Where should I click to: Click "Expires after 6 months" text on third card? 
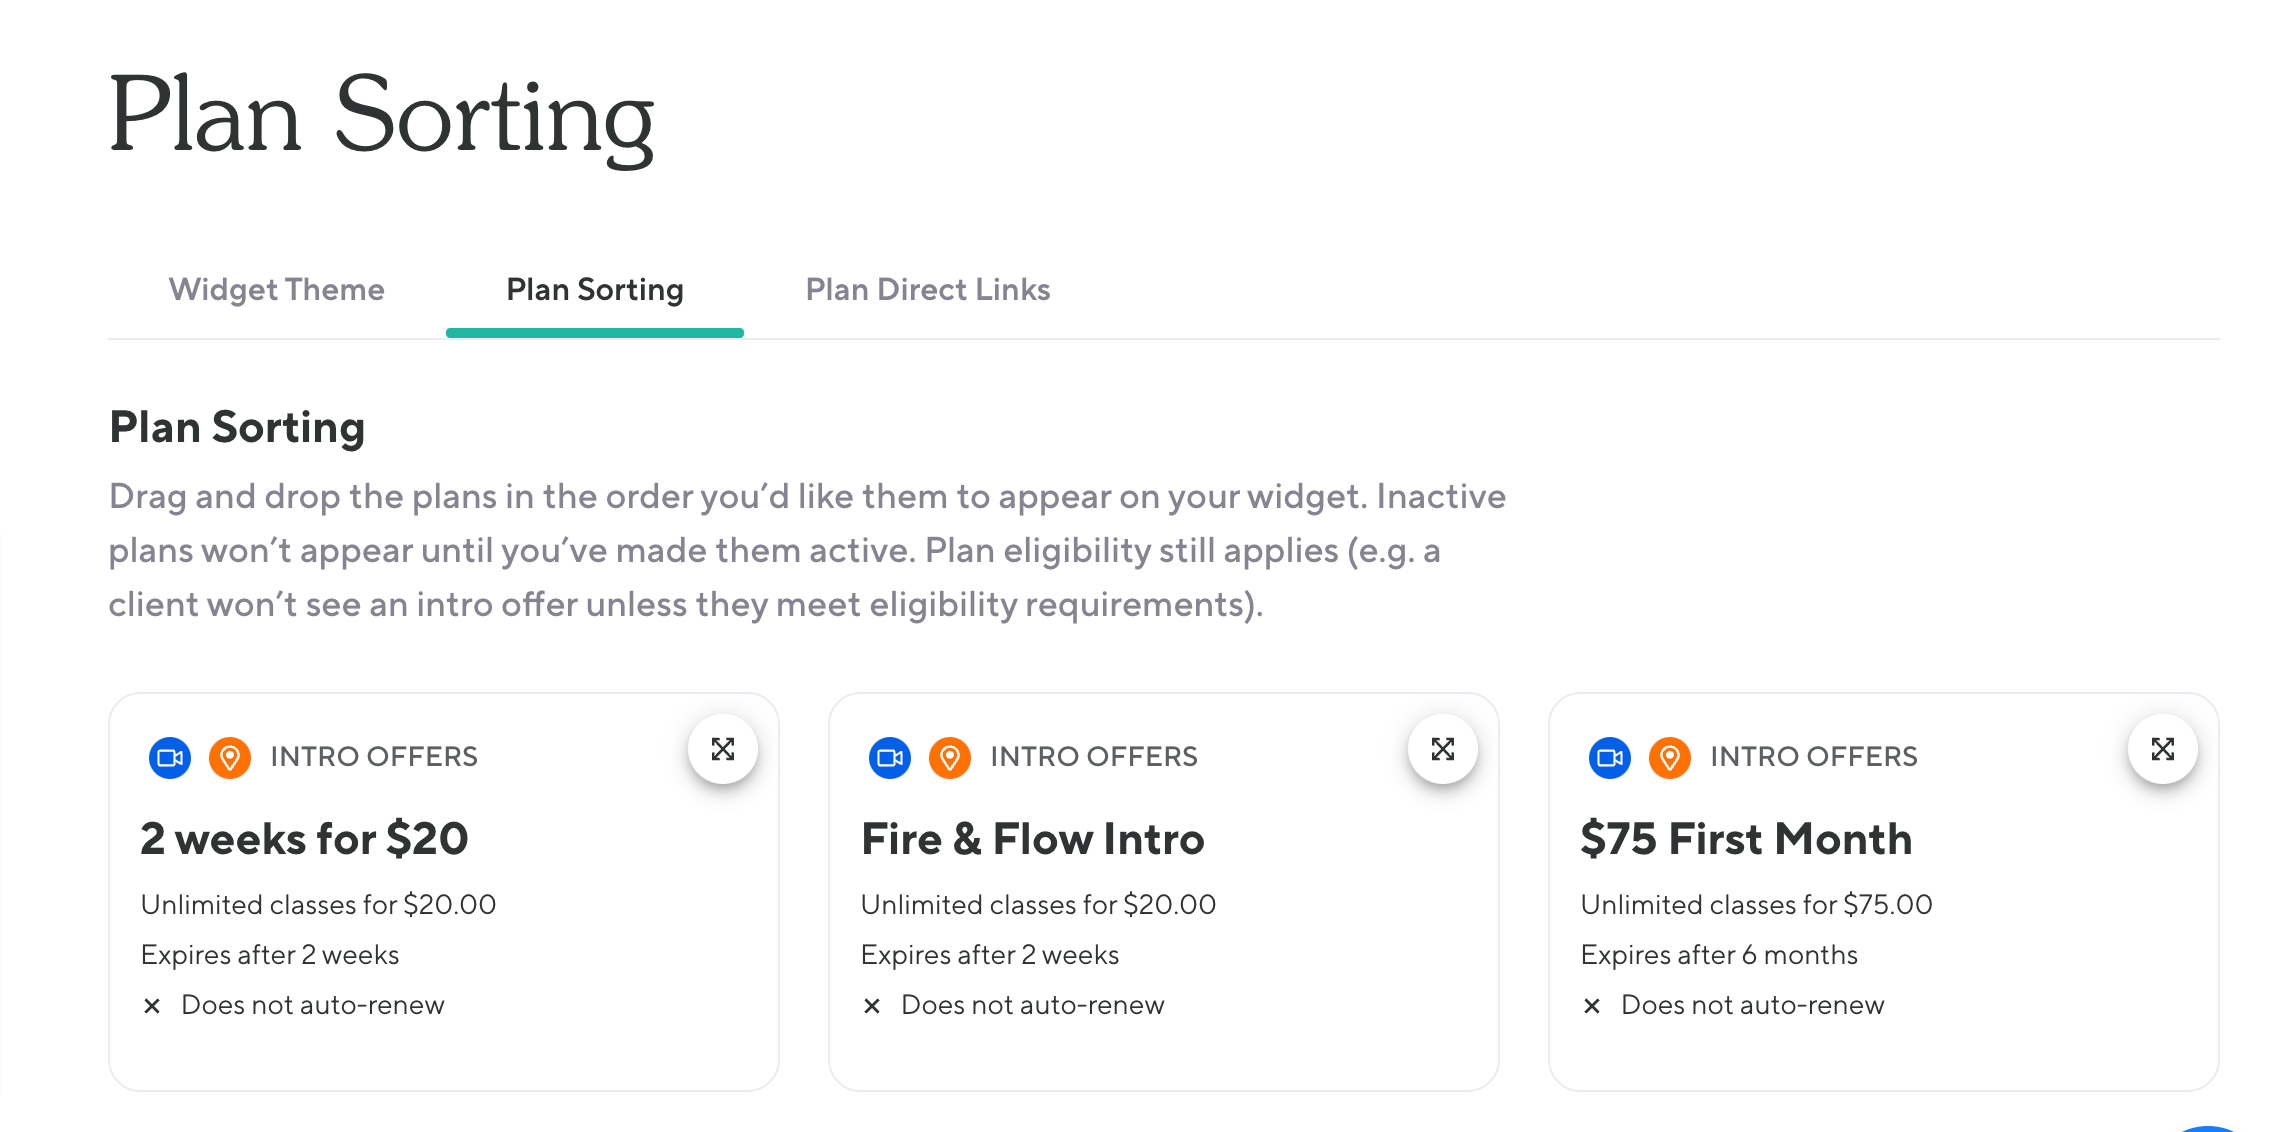point(1719,955)
